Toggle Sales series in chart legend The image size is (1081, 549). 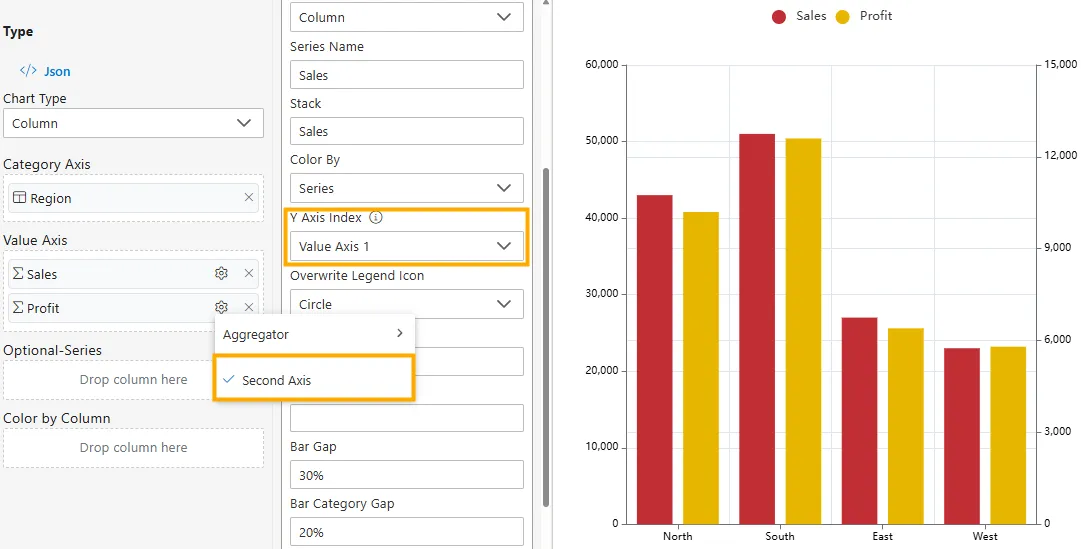coord(799,16)
